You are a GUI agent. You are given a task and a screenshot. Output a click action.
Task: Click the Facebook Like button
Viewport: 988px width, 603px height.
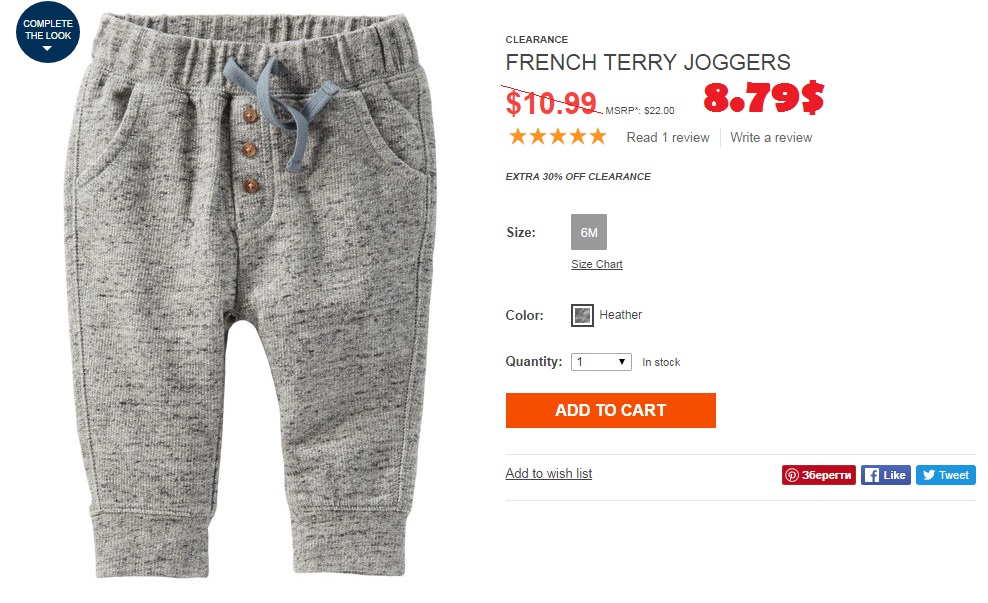[x=885, y=475]
